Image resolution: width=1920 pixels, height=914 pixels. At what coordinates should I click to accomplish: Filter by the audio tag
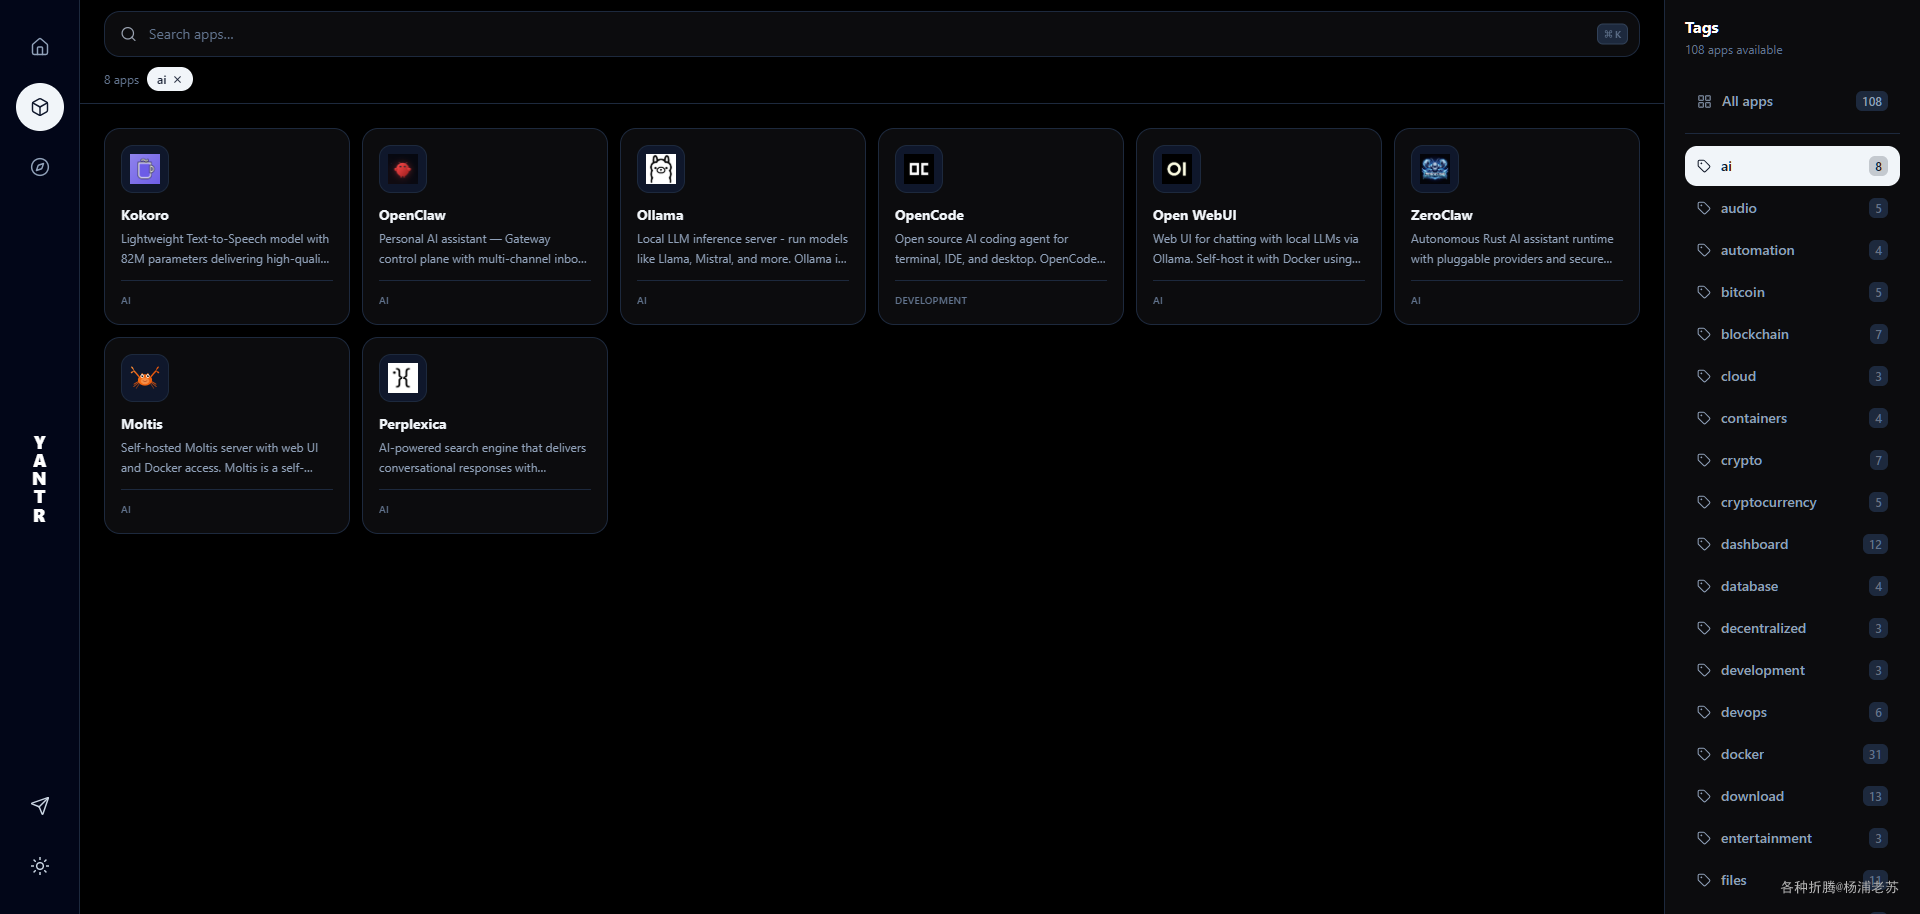[1792, 208]
